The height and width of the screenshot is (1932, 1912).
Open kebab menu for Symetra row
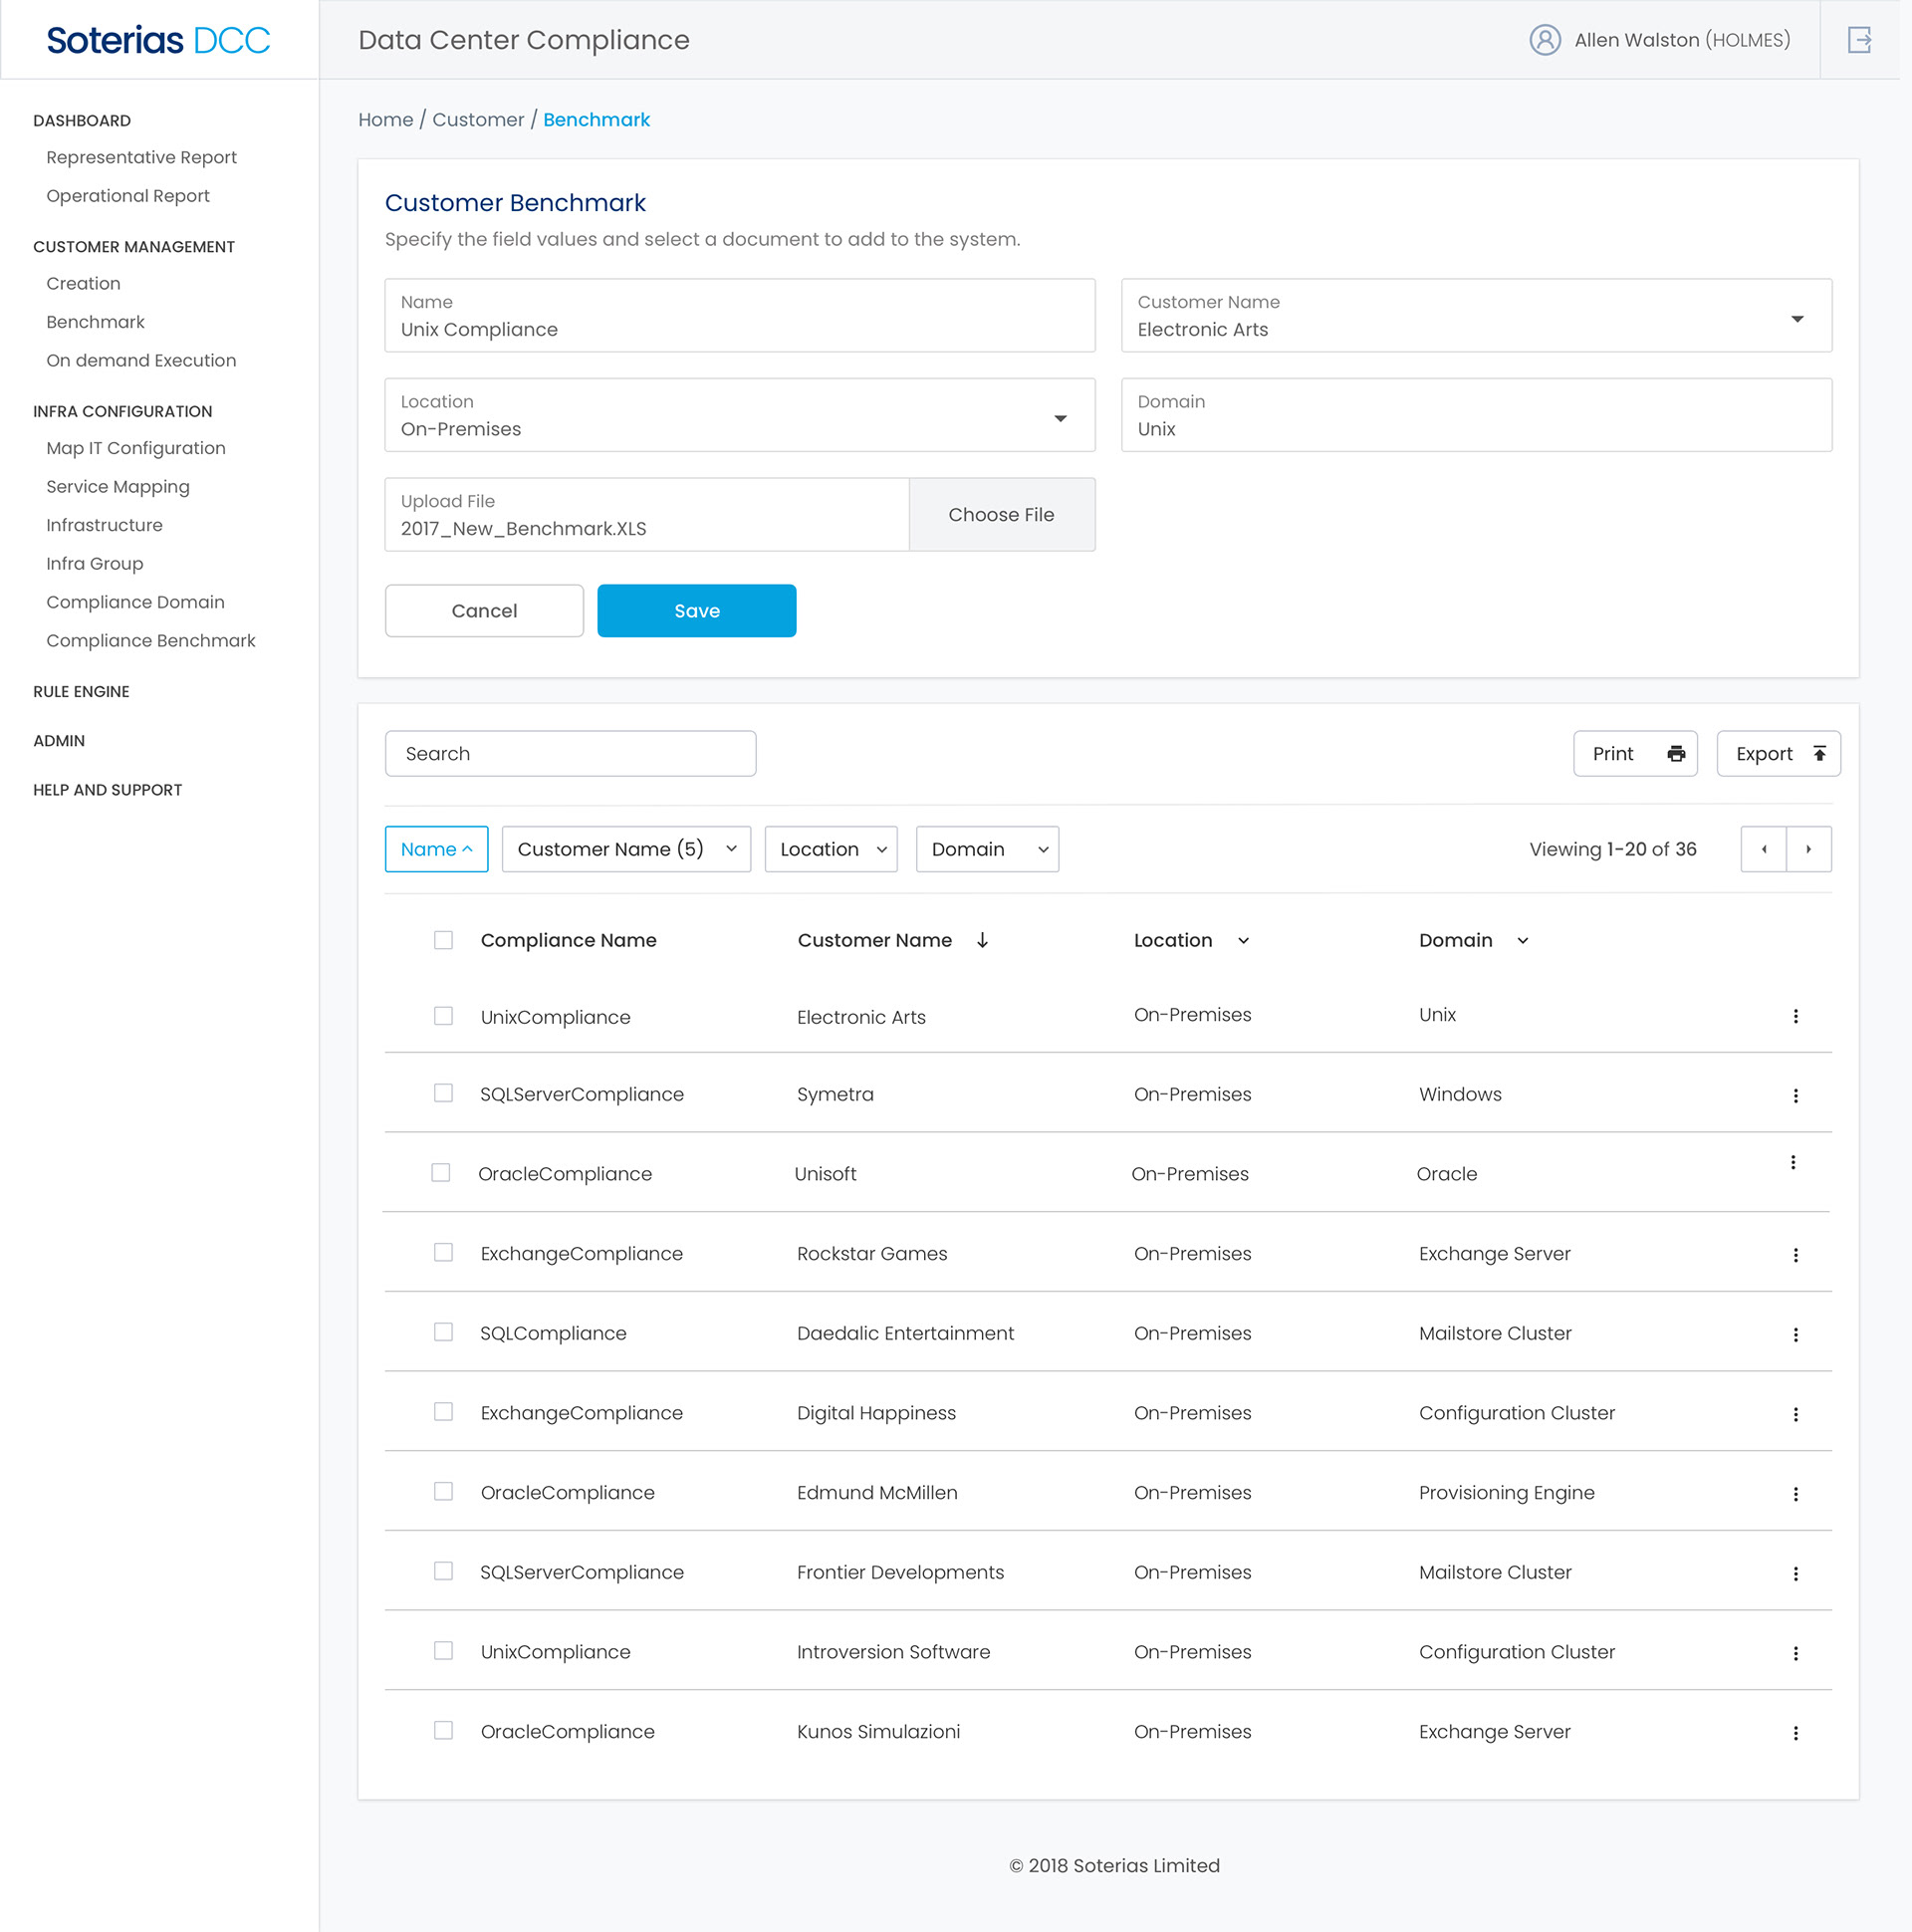click(1795, 1095)
